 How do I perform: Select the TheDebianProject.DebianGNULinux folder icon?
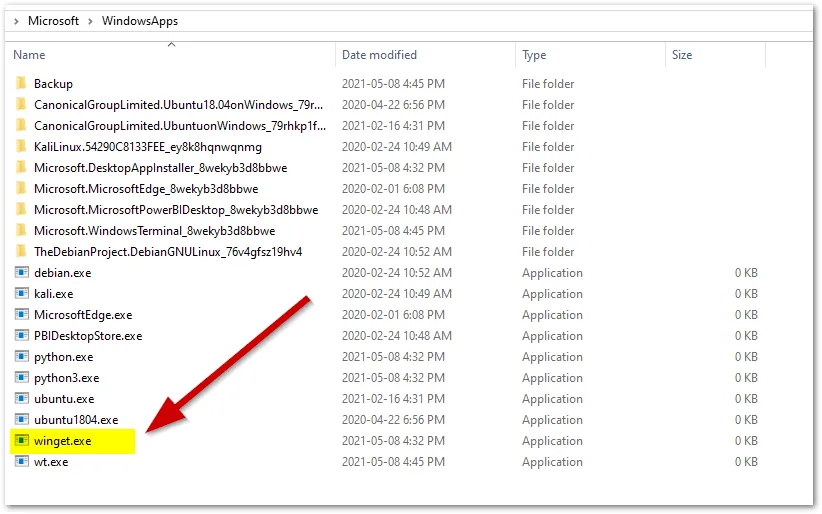pyautogui.click(x=21, y=251)
